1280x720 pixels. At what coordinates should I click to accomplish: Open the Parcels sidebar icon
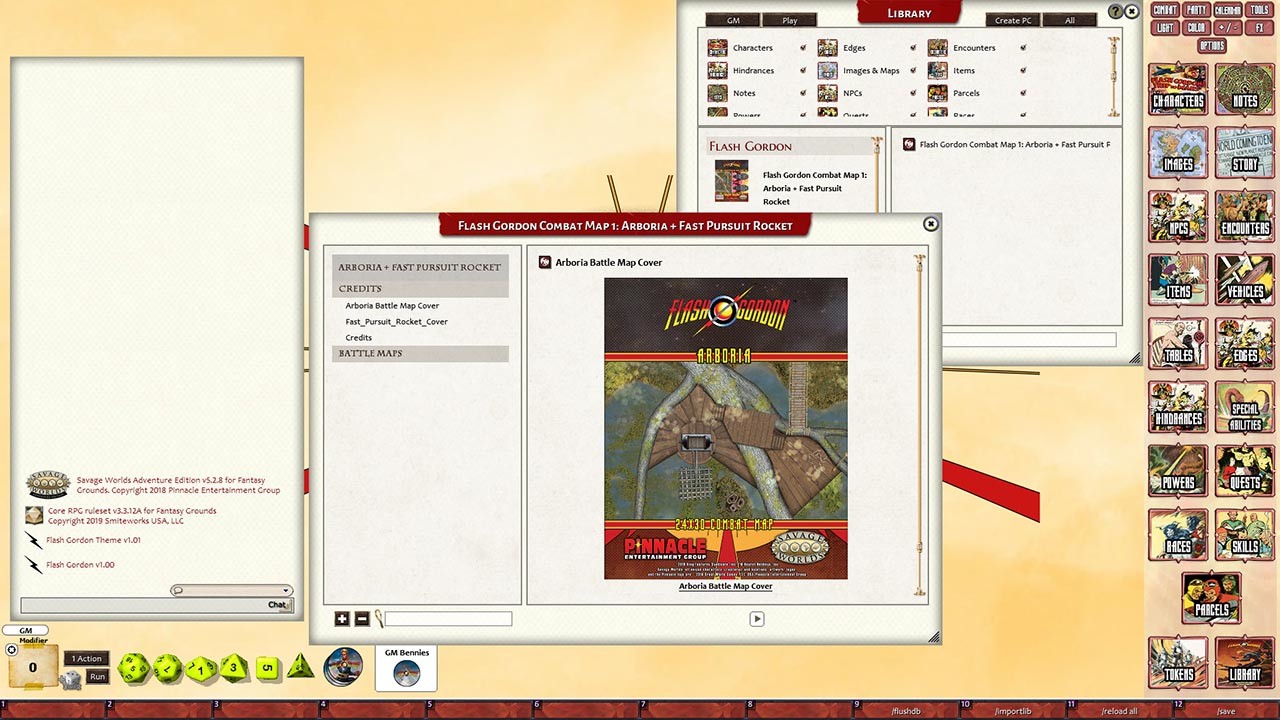click(1210, 598)
